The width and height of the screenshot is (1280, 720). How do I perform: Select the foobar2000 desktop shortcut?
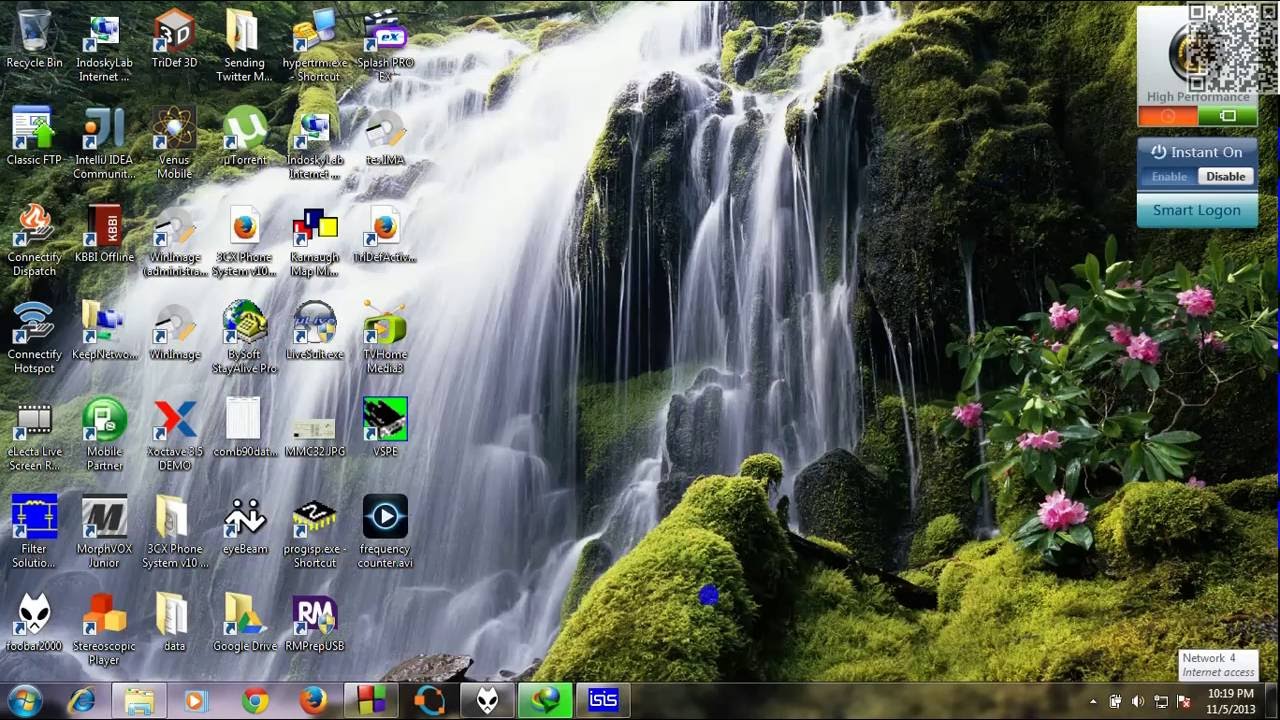(x=34, y=622)
